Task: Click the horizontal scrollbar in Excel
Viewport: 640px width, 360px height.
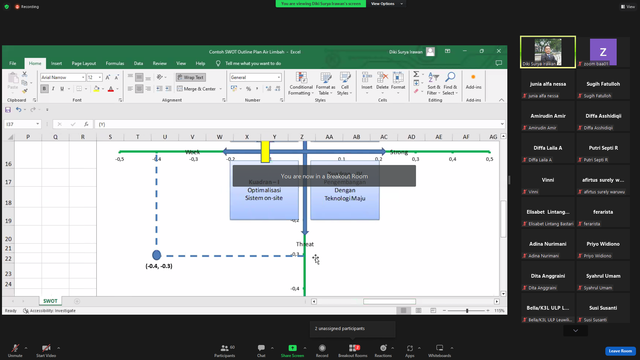Action: pyautogui.click(x=389, y=302)
